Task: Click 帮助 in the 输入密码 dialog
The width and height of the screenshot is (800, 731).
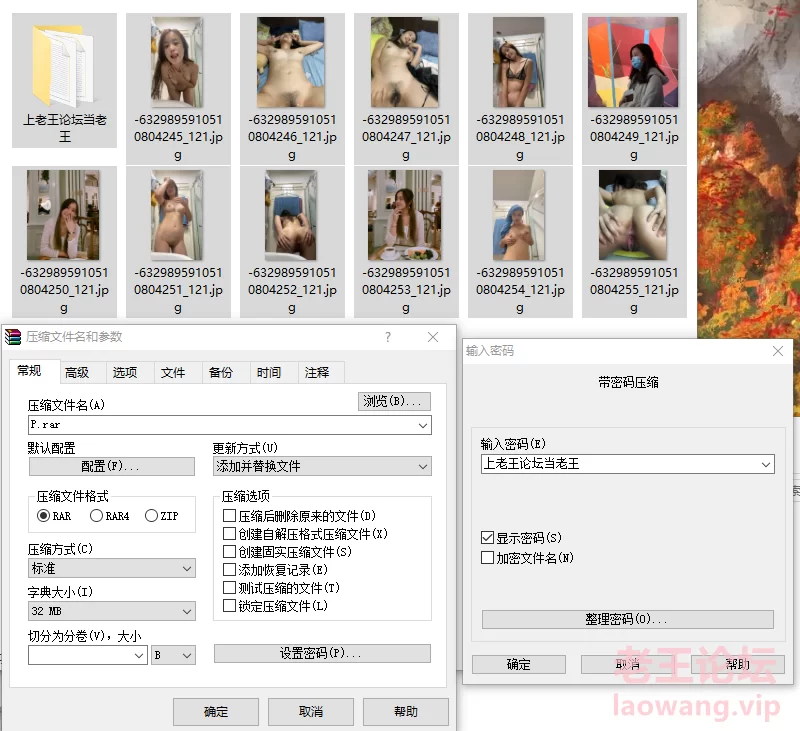Action: 737,664
